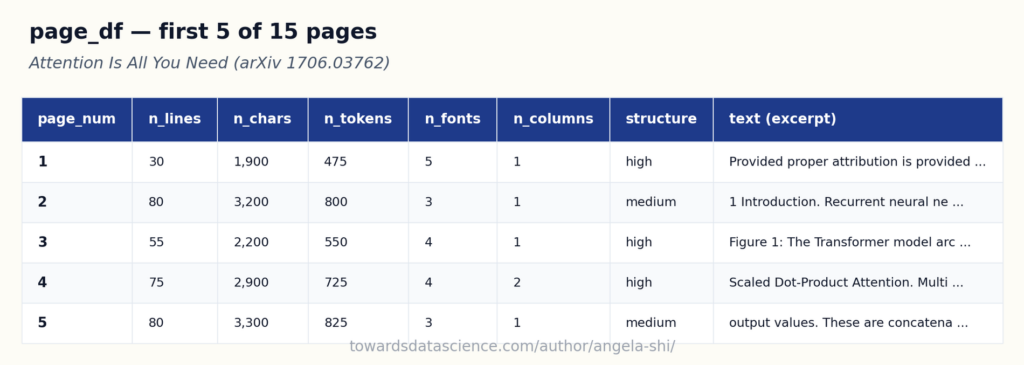Click n_tokens value 550
Image resolution: width=1024 pixels, height=365 pixels.
point(336,242)
